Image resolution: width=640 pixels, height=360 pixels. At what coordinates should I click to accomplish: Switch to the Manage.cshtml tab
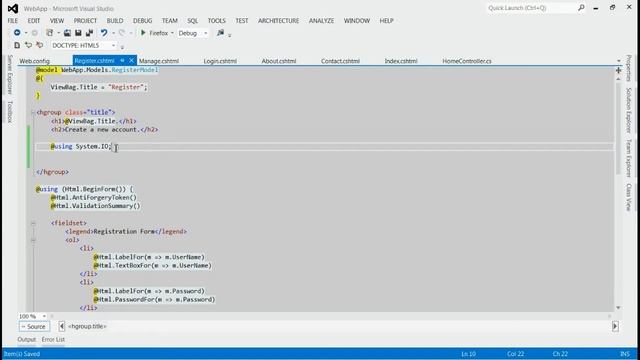click(x=159, y=61)
